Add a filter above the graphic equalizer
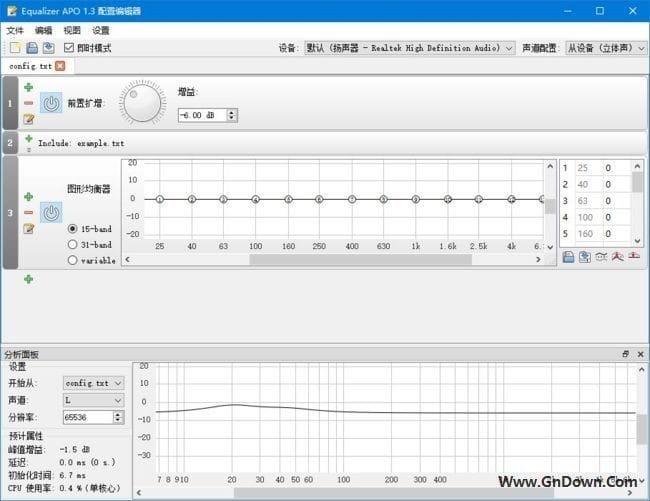 [29, 196]
